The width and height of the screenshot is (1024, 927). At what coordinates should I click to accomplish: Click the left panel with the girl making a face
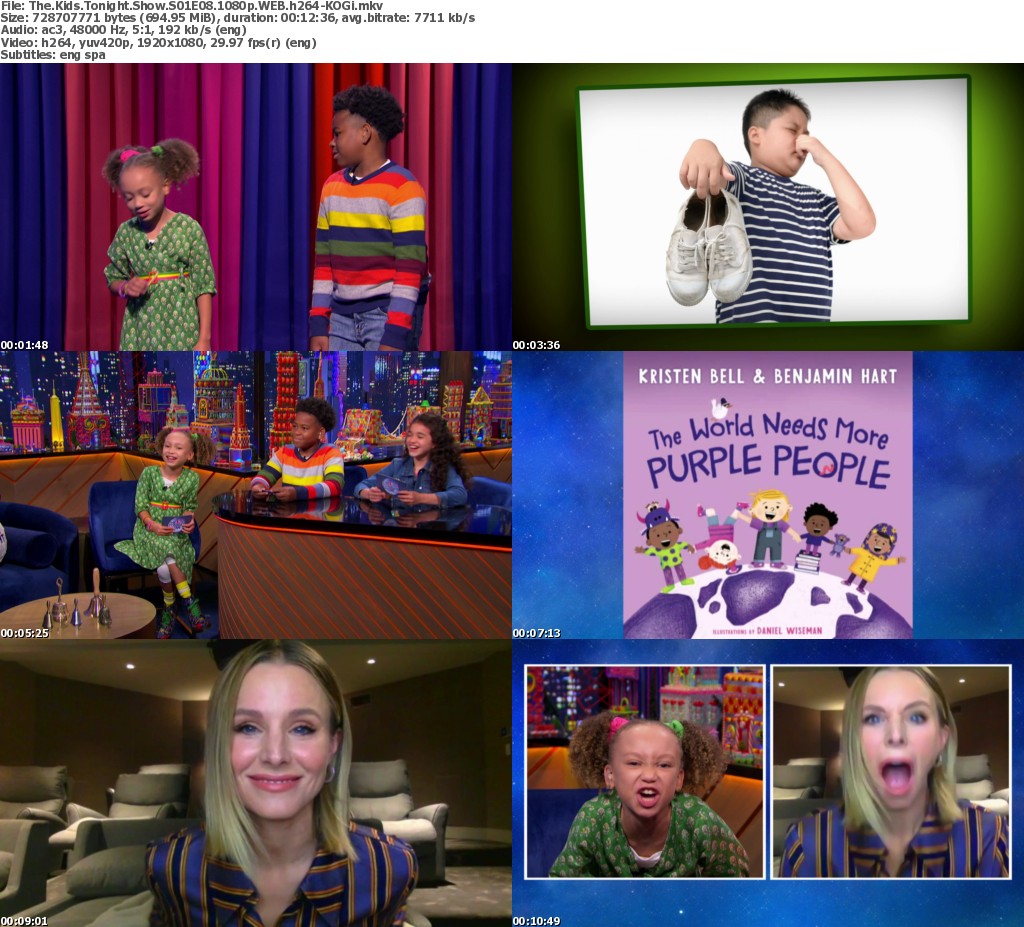[645, 772]
